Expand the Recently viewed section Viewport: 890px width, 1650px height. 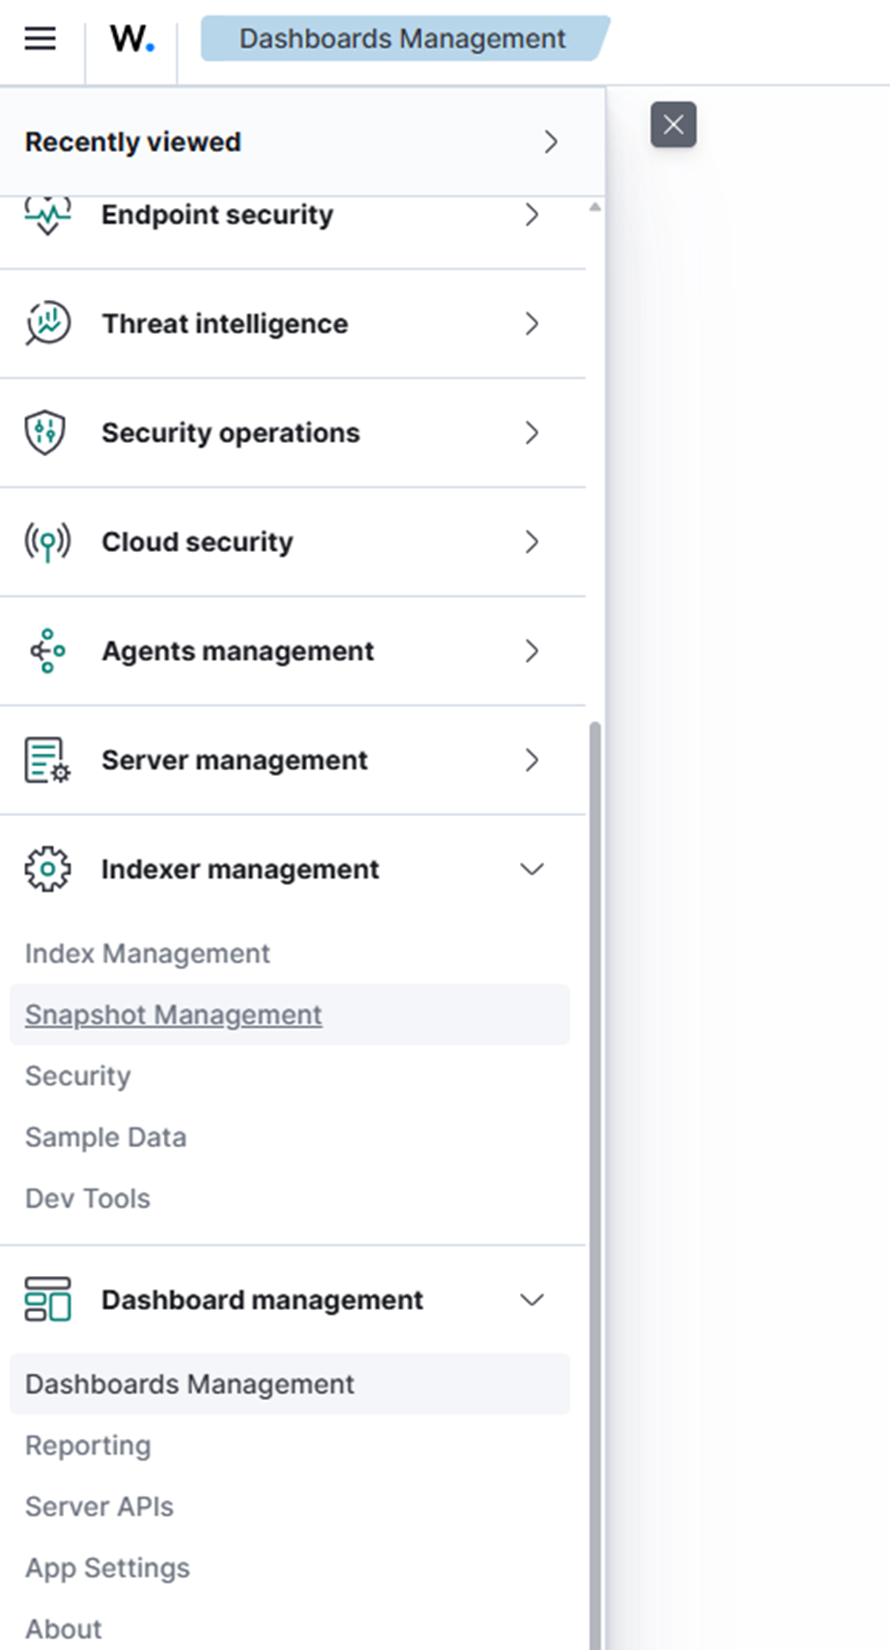coord(550,142)
